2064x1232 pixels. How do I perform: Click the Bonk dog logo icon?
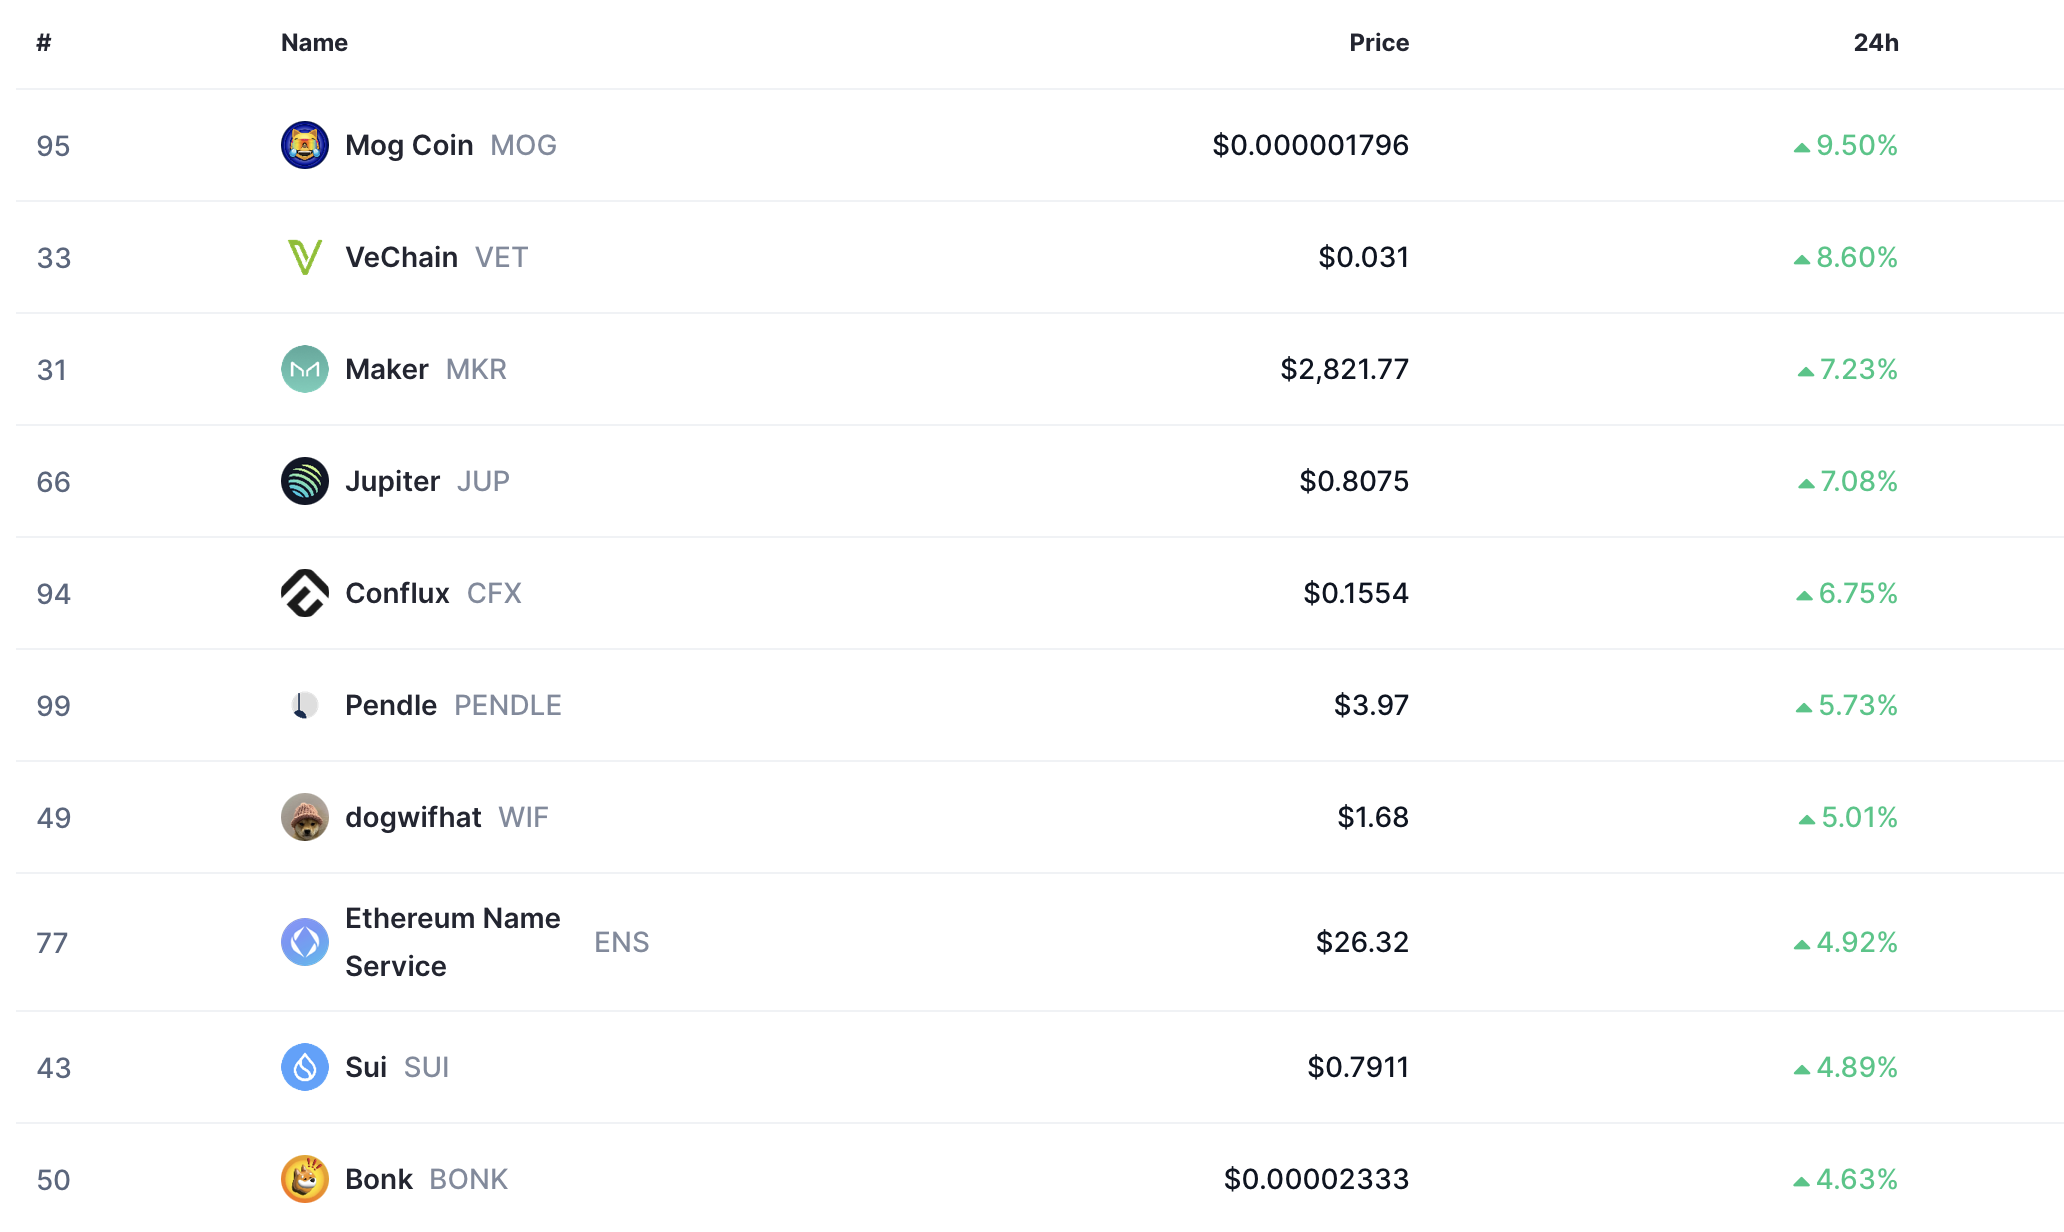(x=305, y=1179)
